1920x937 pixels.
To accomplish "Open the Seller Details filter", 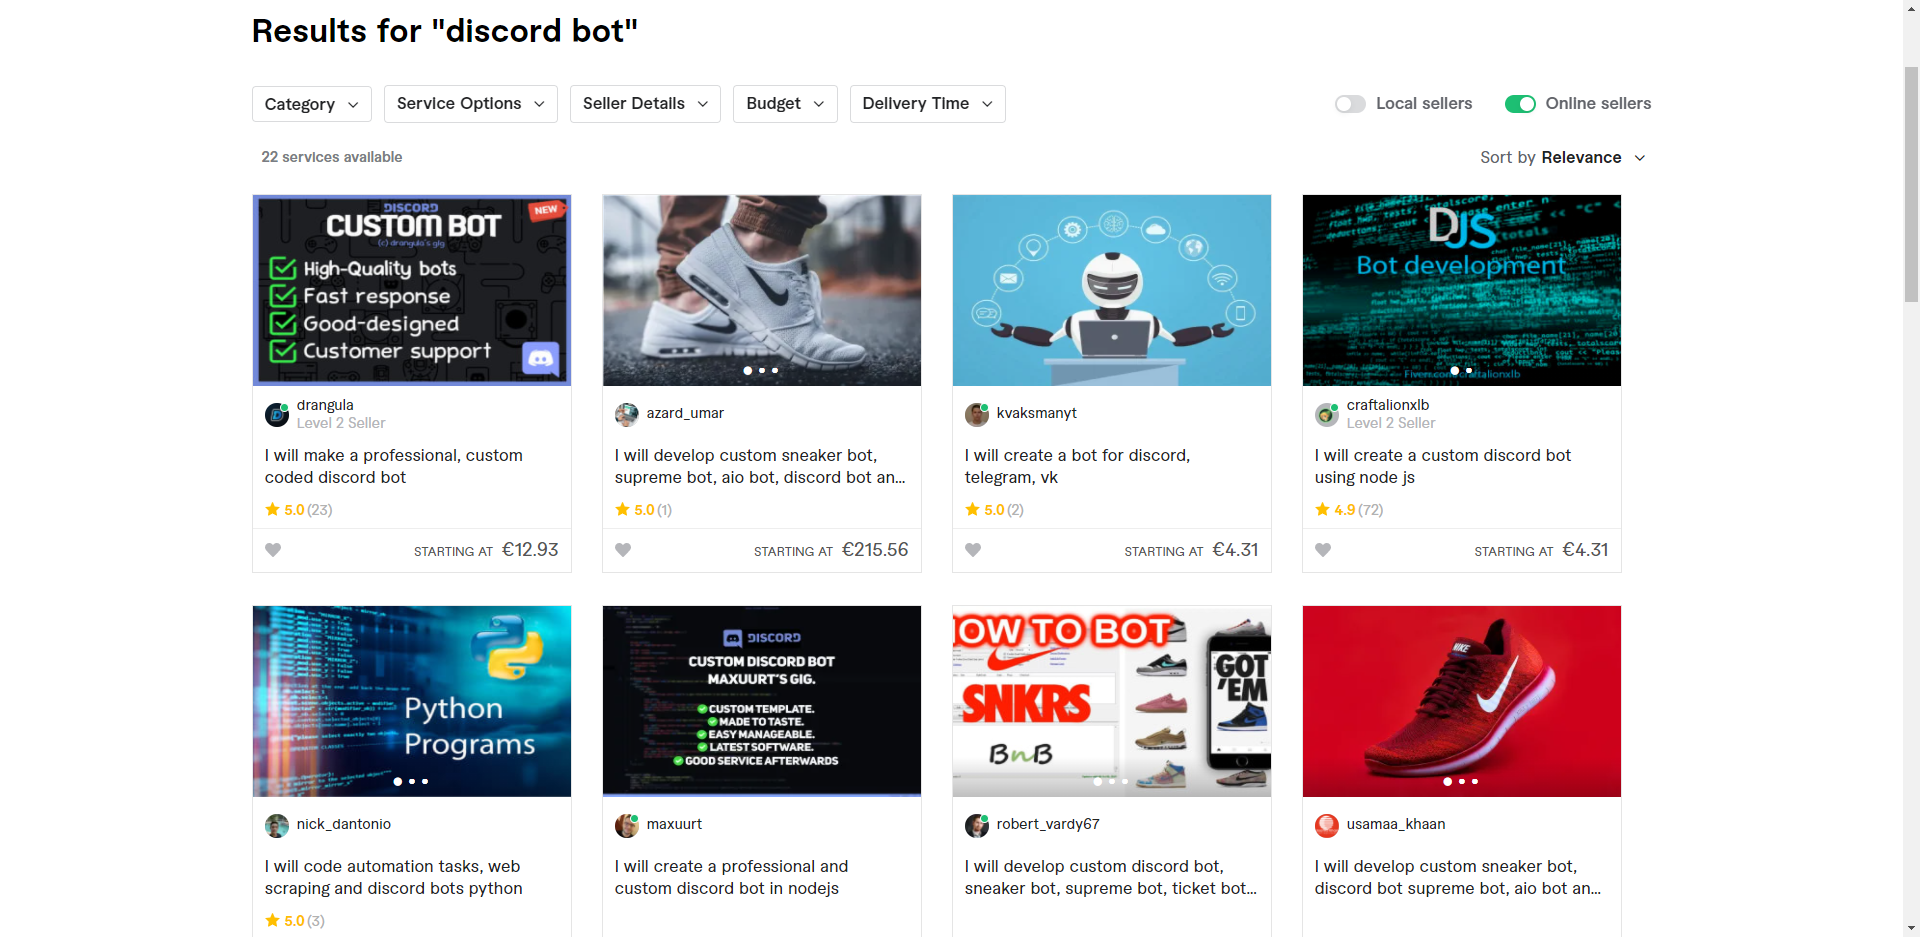I will pyautogui.click(x=644, y=104).
